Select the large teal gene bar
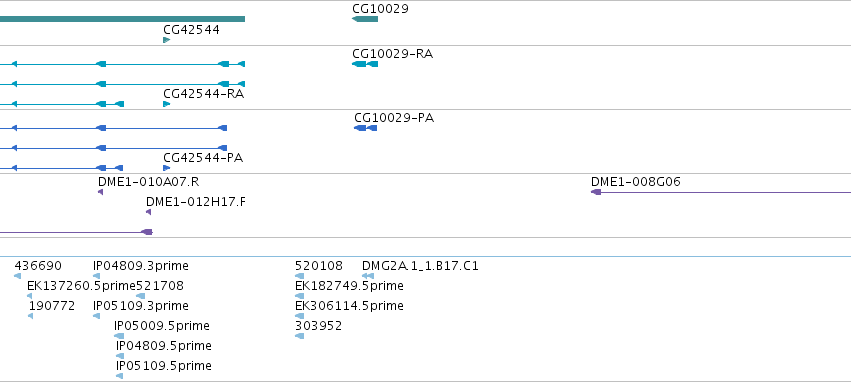Image resolution: width=851 pixels, height=382 pixels. pyautogui.click(x=122, y=19)
